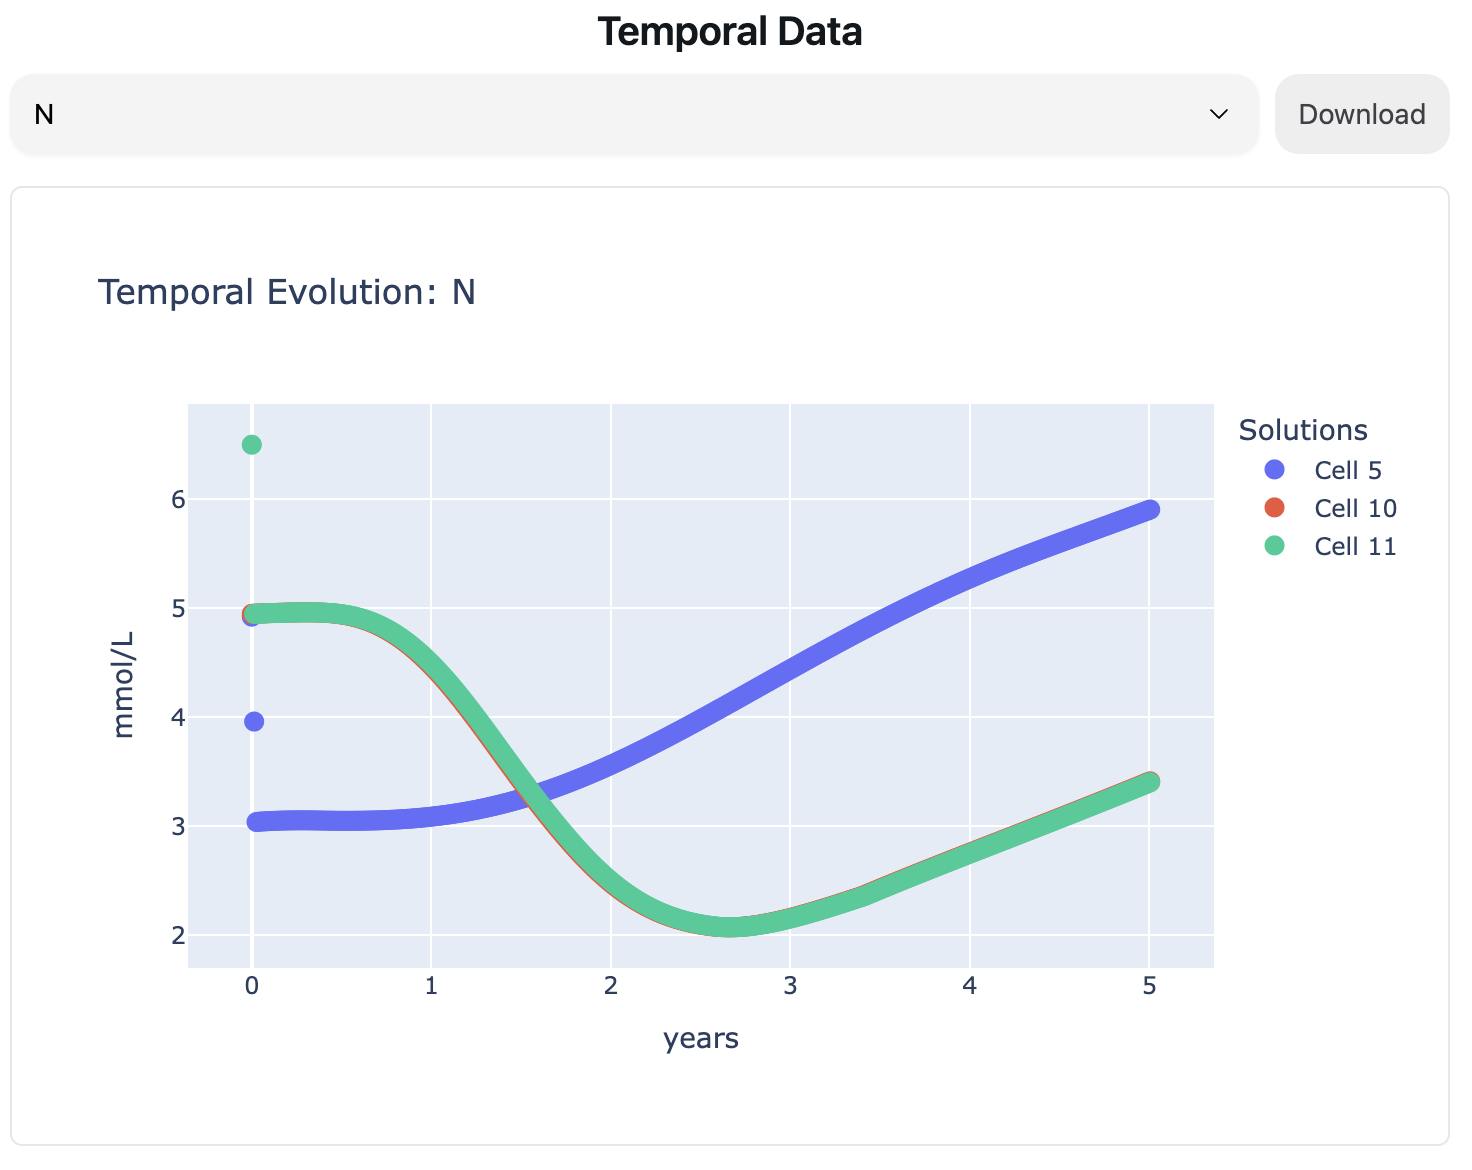The width and height of the screenshot is (1472, 1170).
Task: Click the dropdown chevron arrow
Action: 1218,115
